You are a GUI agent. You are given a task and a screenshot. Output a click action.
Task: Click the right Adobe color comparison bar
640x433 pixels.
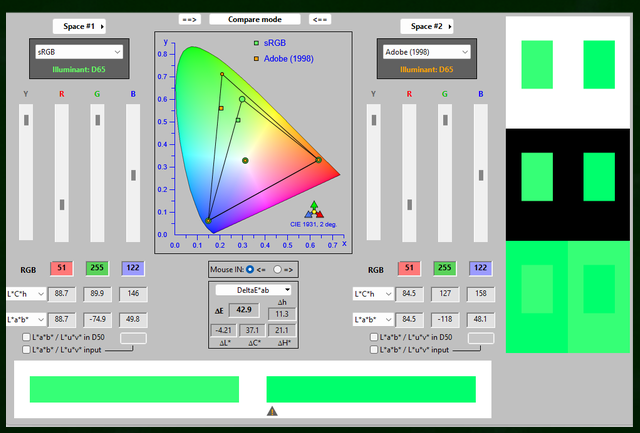tap(371, 389)
